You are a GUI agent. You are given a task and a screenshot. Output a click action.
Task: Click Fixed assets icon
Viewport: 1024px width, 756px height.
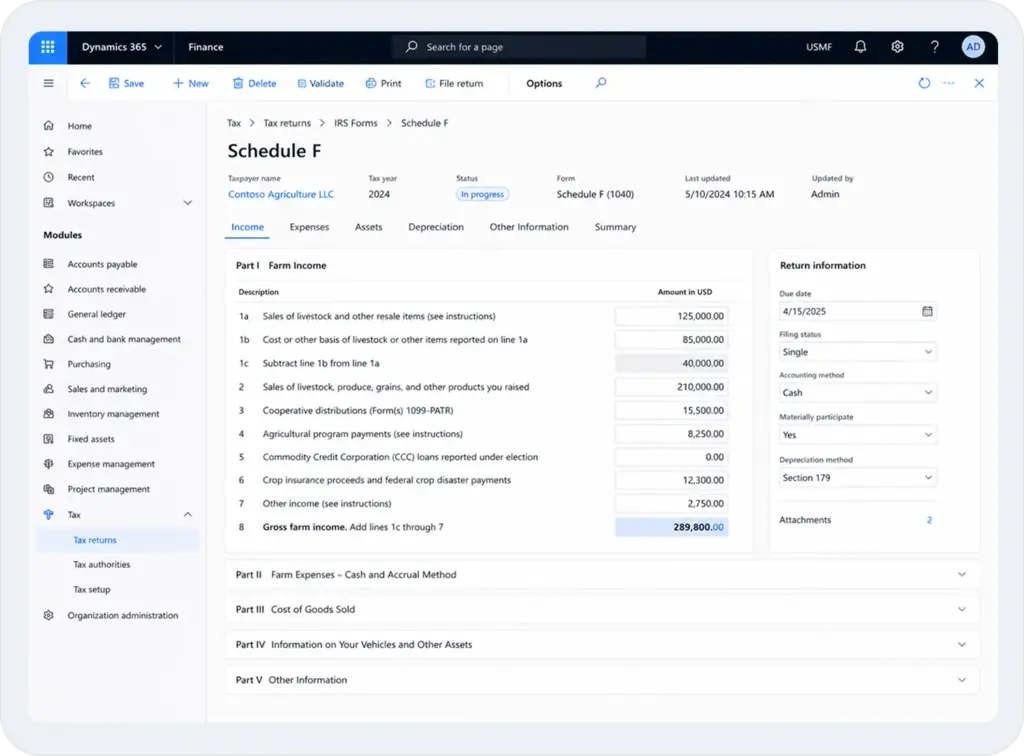click(x=48, y=439)
